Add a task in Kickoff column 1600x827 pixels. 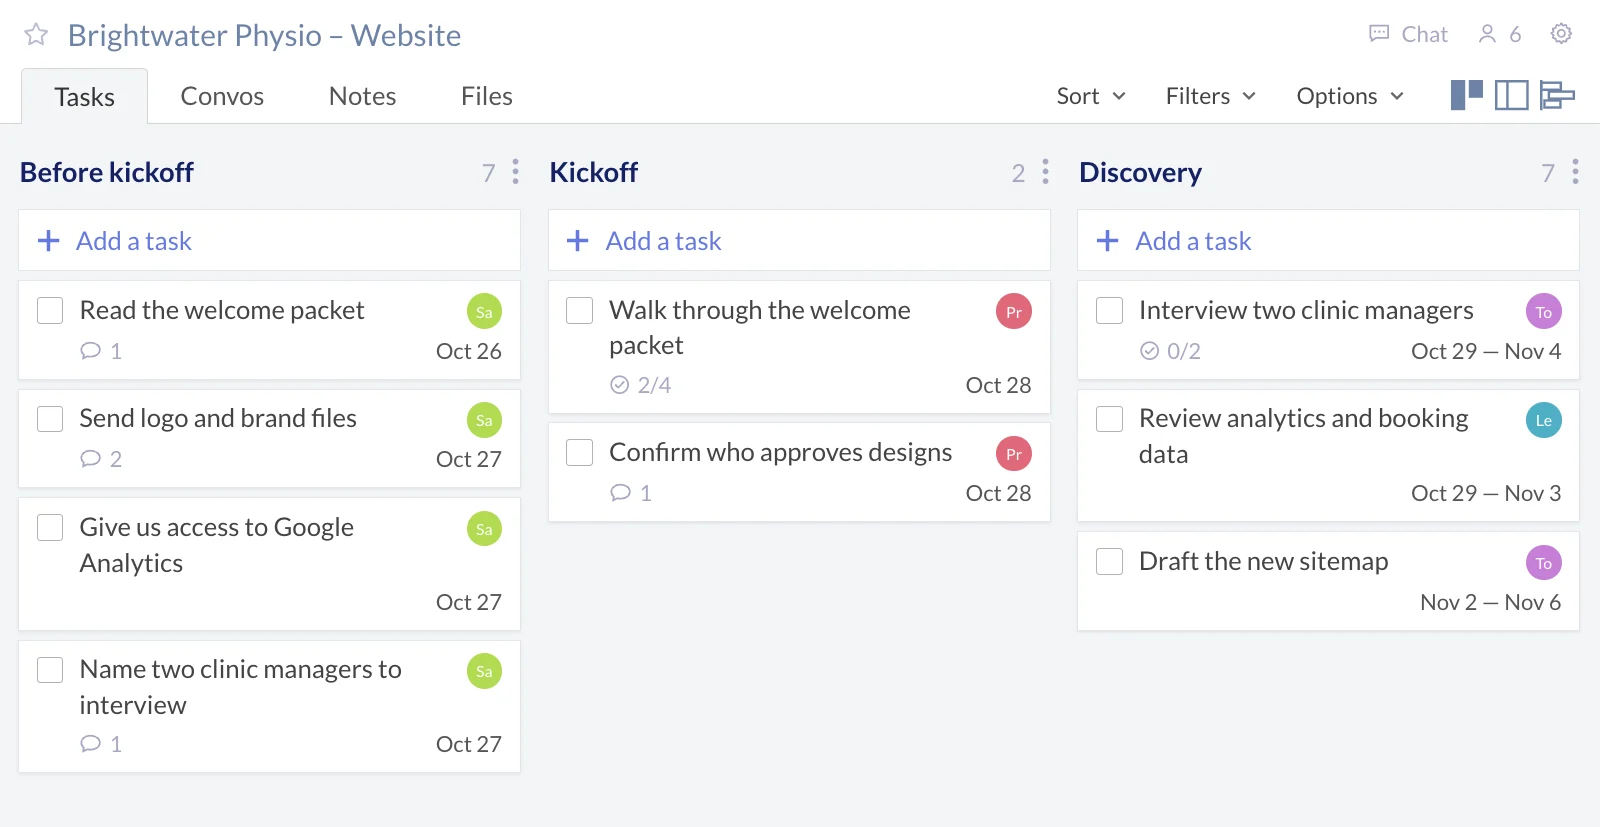coord(799,240)
